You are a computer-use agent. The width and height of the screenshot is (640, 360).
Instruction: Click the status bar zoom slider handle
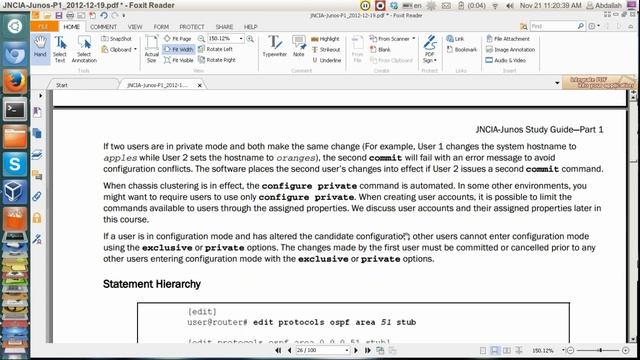tap(600, 350)
